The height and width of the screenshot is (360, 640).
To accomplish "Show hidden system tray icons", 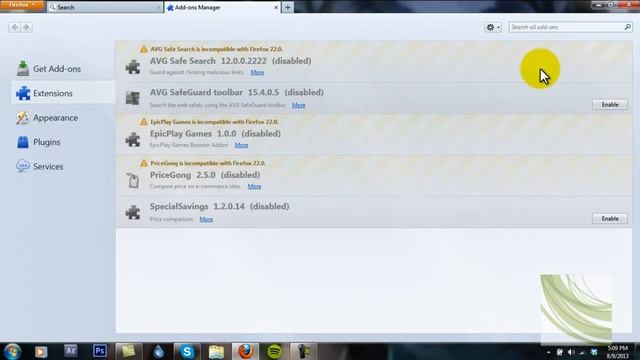I will pyautogui.click(x=548, y=352).
